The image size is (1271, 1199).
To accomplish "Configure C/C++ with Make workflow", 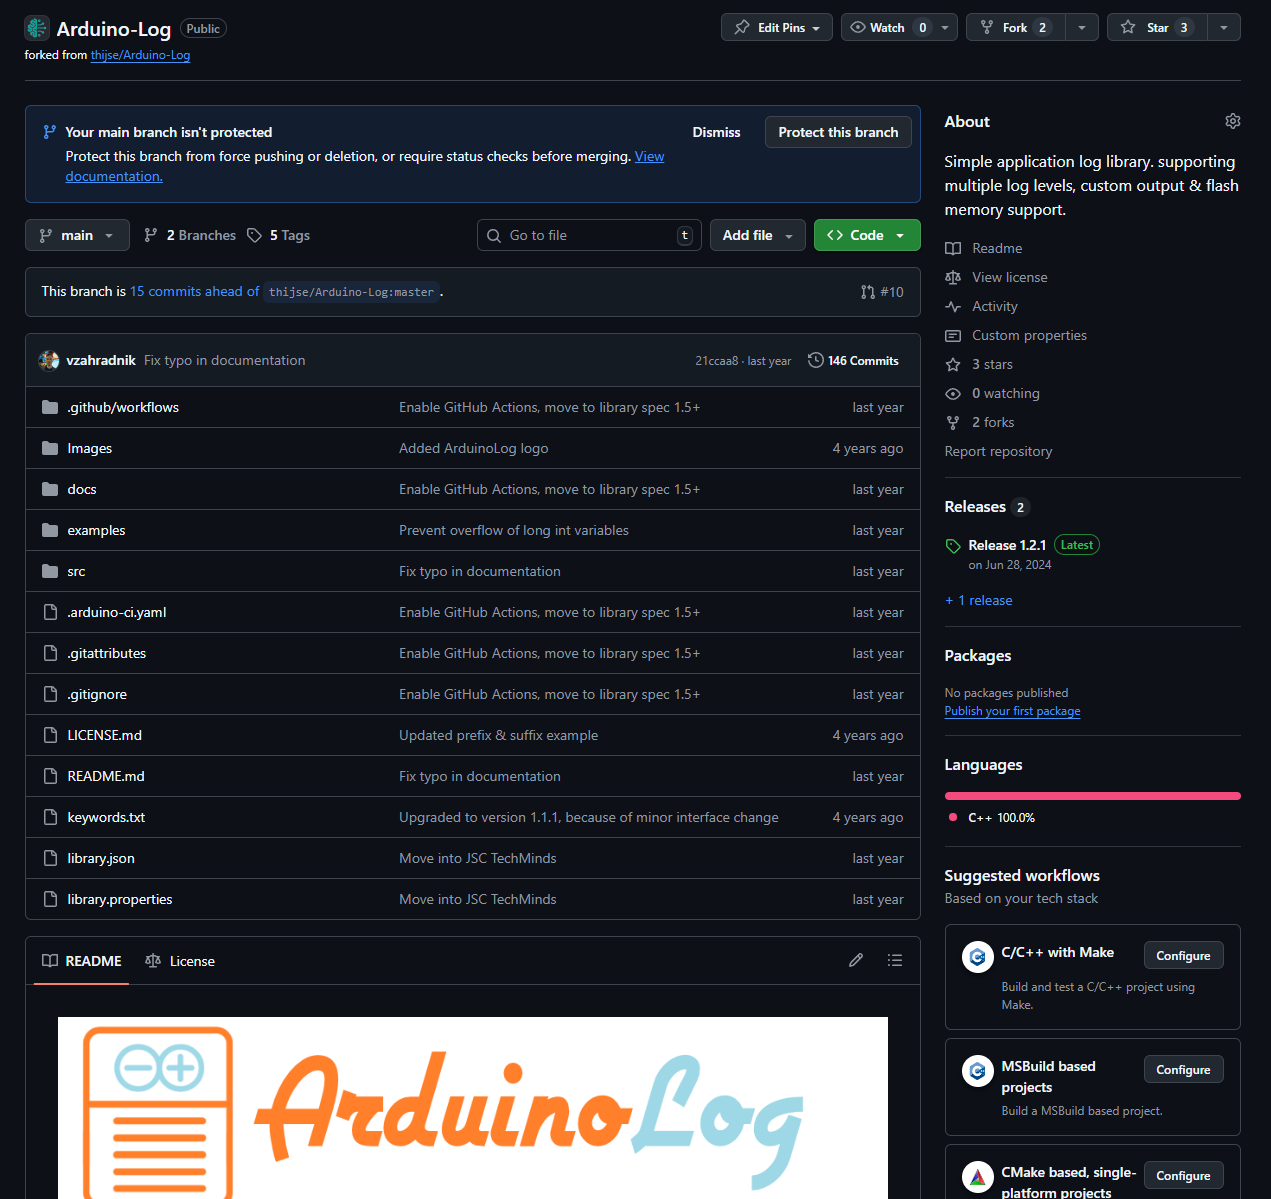I will click(1183, 955).
